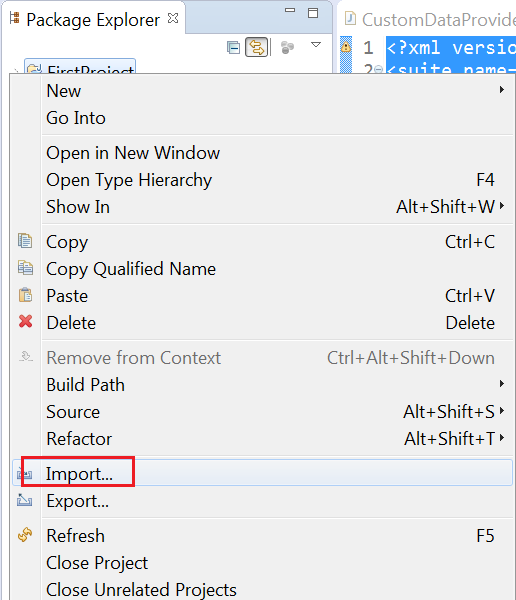Screen dimensions: 516x600
Task: Select Close Unrelated Projects
Action: coord(262,589)
